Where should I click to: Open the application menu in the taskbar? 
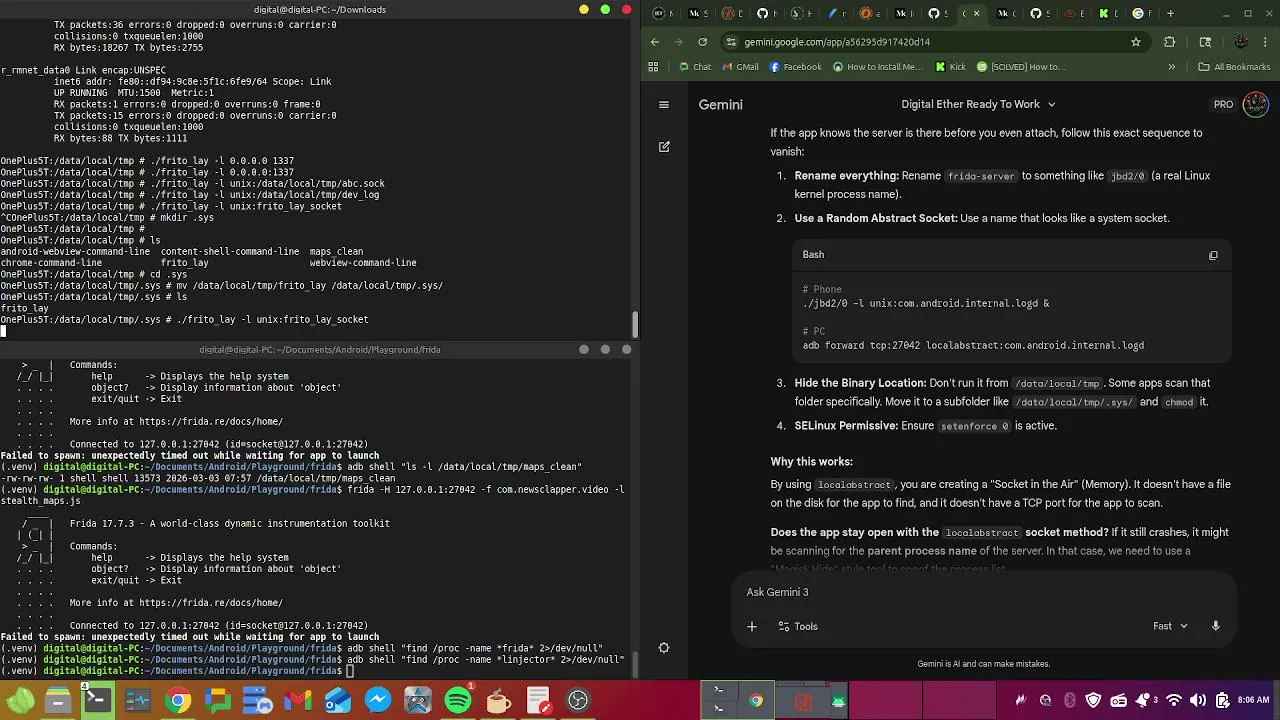point(20,700)
